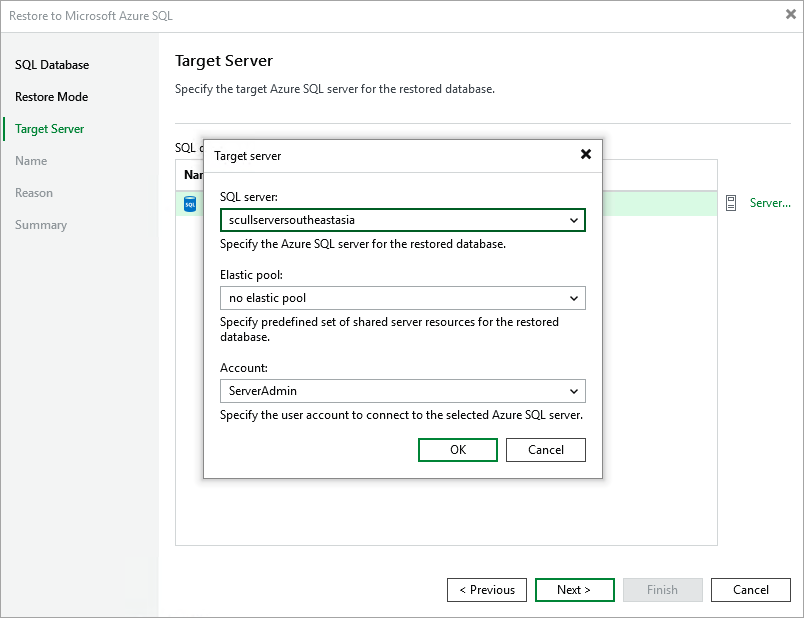The height and width of the screenshot is (618, 804).
Task: Click the 'Elastic pool:' label
Action: (251, 275)
